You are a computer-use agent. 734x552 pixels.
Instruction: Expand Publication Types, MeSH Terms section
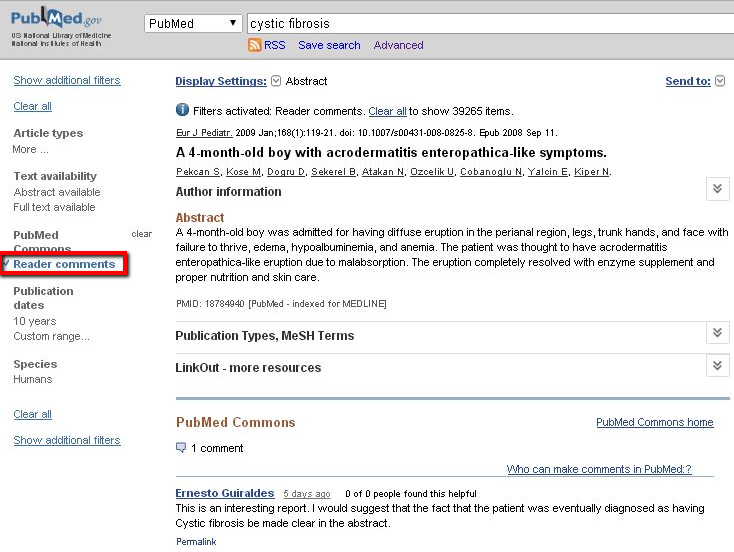pyautogui.click(x=717, y=333)
